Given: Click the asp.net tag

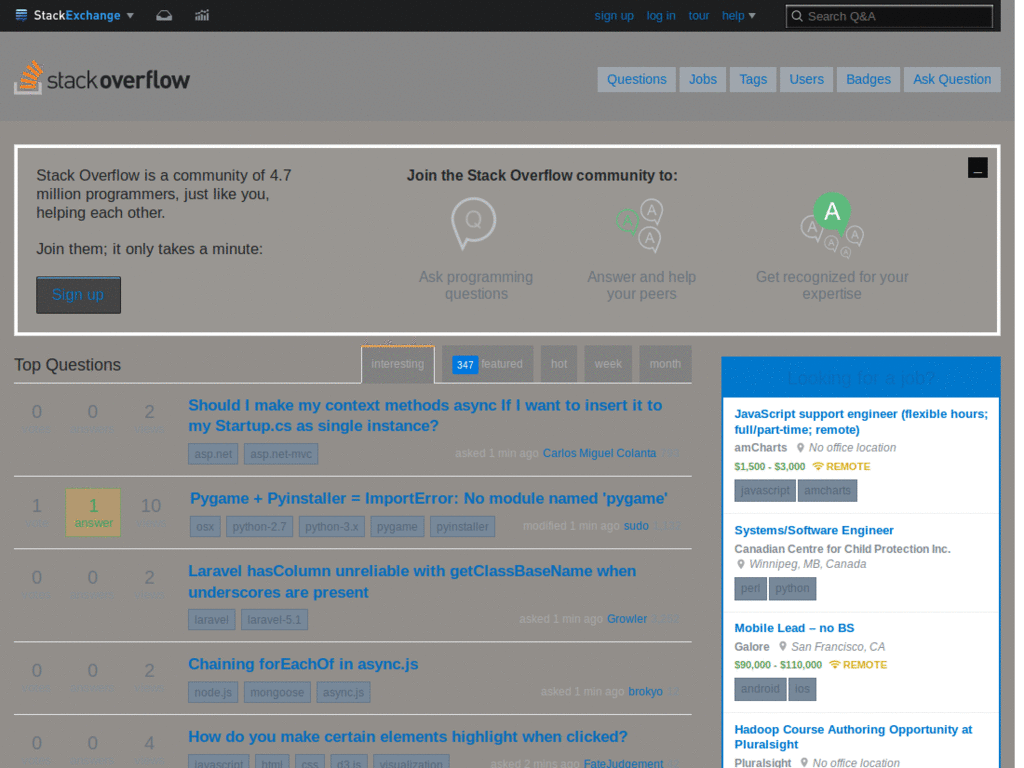Looking at the screenshot, I should click(x=213, y=454).
